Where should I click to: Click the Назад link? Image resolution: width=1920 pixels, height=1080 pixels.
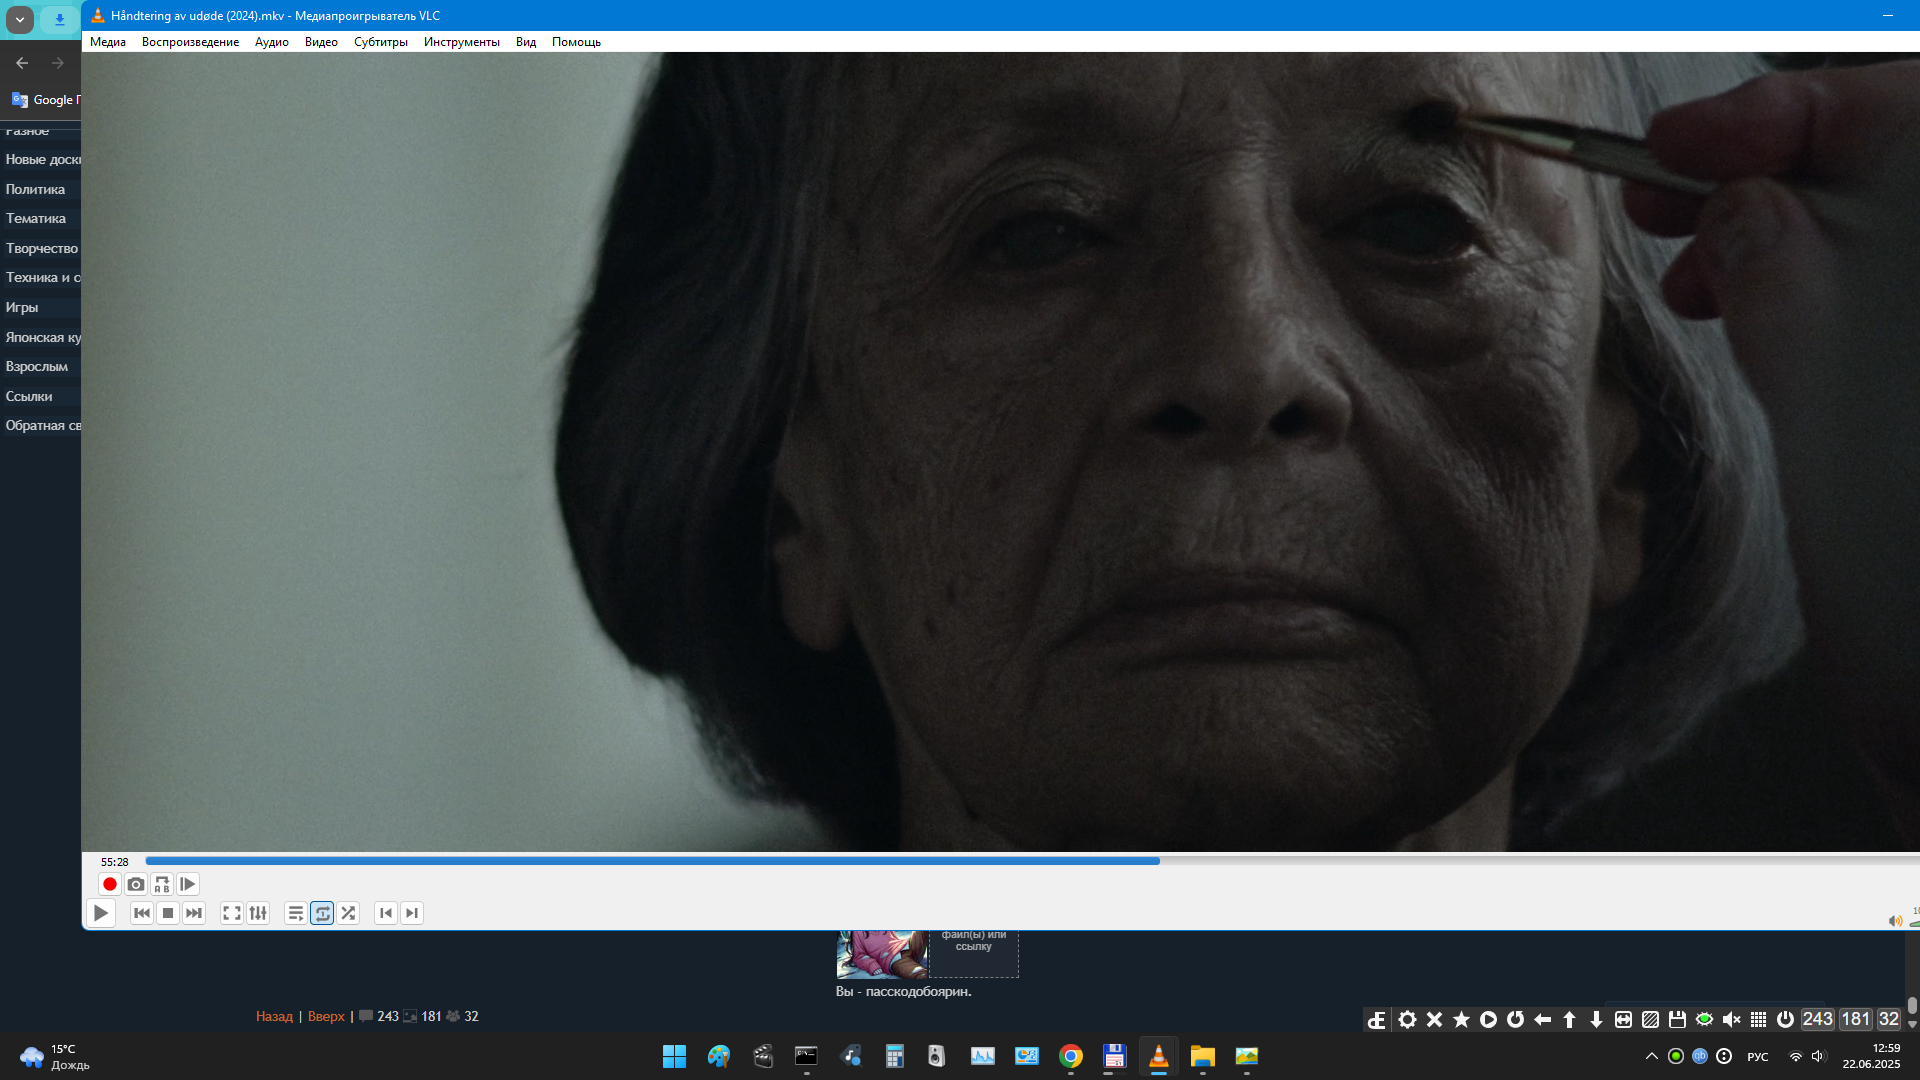pyautogui.click(x=274, y=1016)
